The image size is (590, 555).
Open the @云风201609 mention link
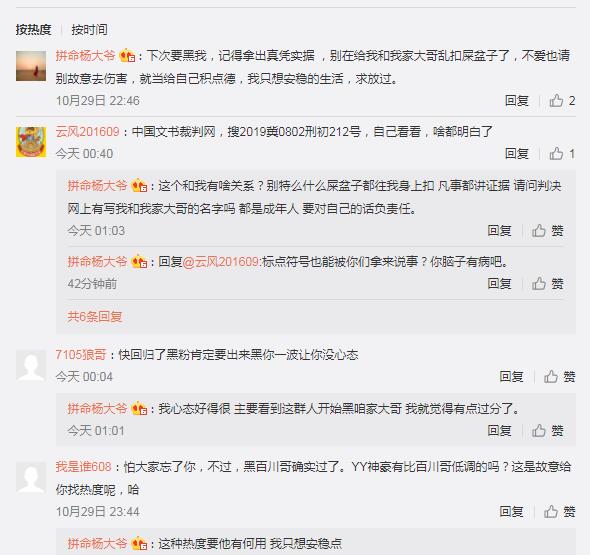220,262
